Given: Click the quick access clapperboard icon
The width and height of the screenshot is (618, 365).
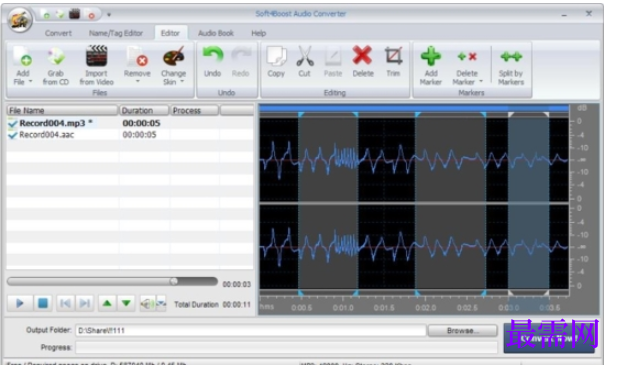Looking at the screenshot, I should click(x=74, y=15).
